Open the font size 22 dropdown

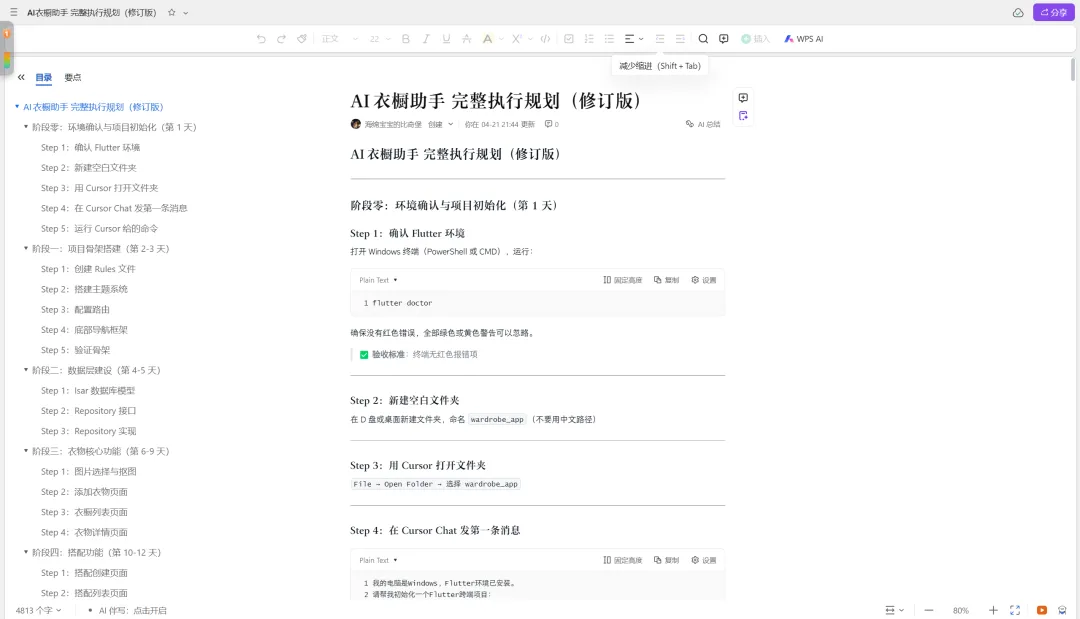(380, 39)
